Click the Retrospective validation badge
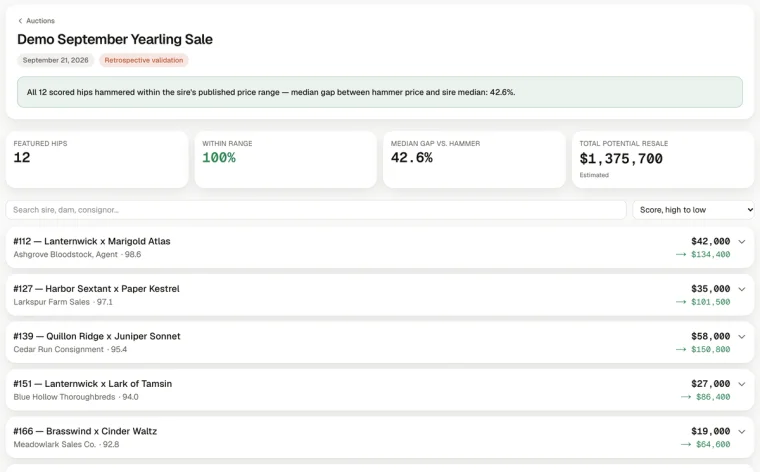 tap(144, 60)
